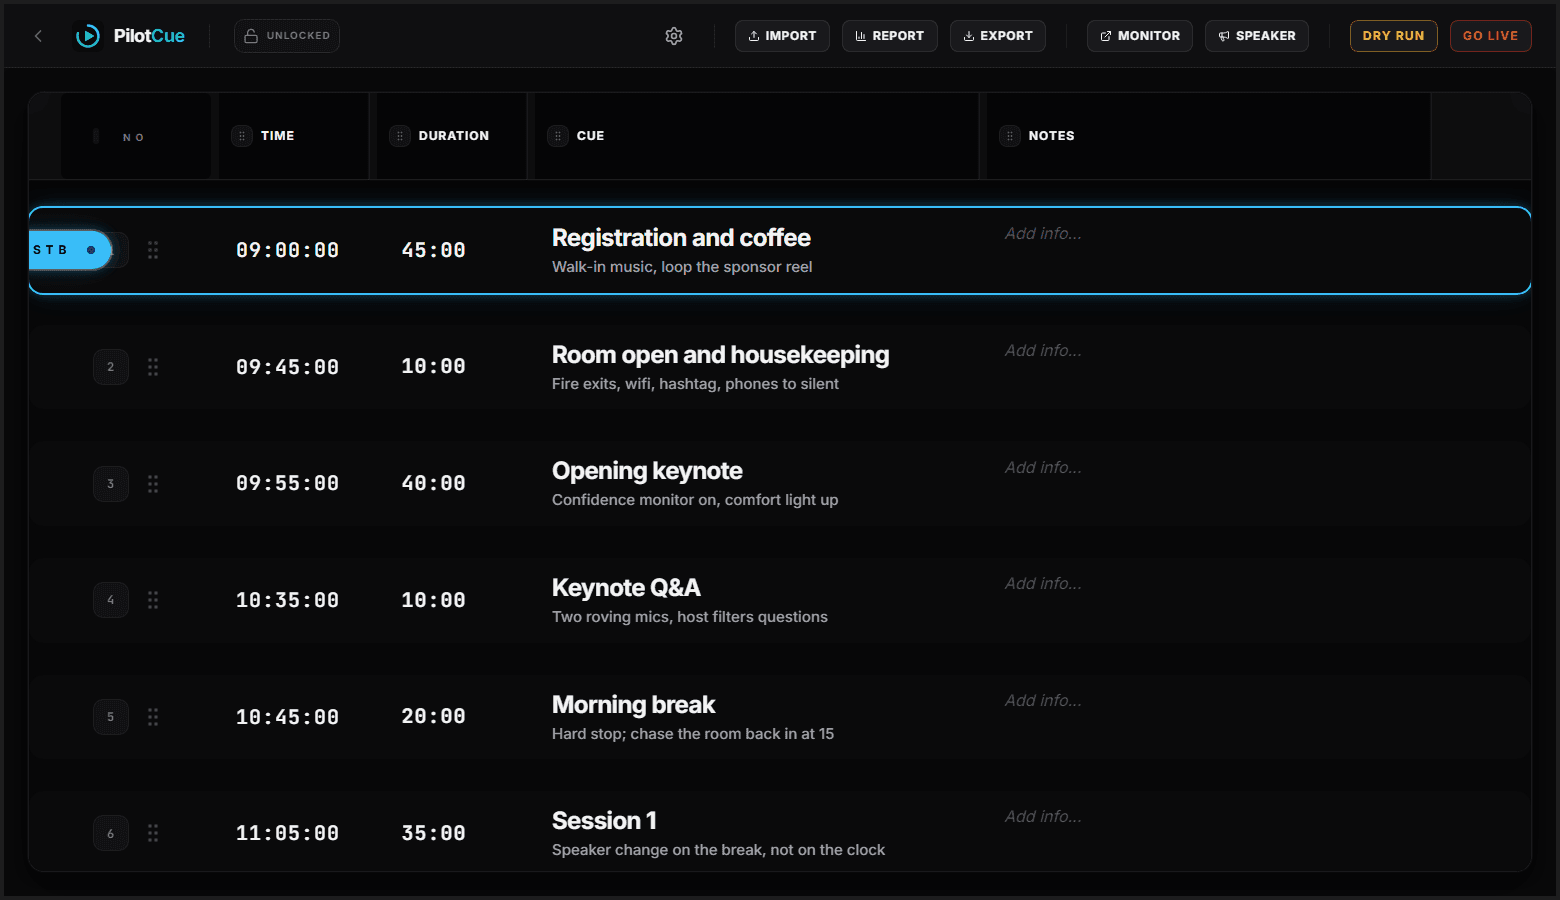1560x900 pixels.
Task: Click the CUE column drag handle
Action: point(558,136)
